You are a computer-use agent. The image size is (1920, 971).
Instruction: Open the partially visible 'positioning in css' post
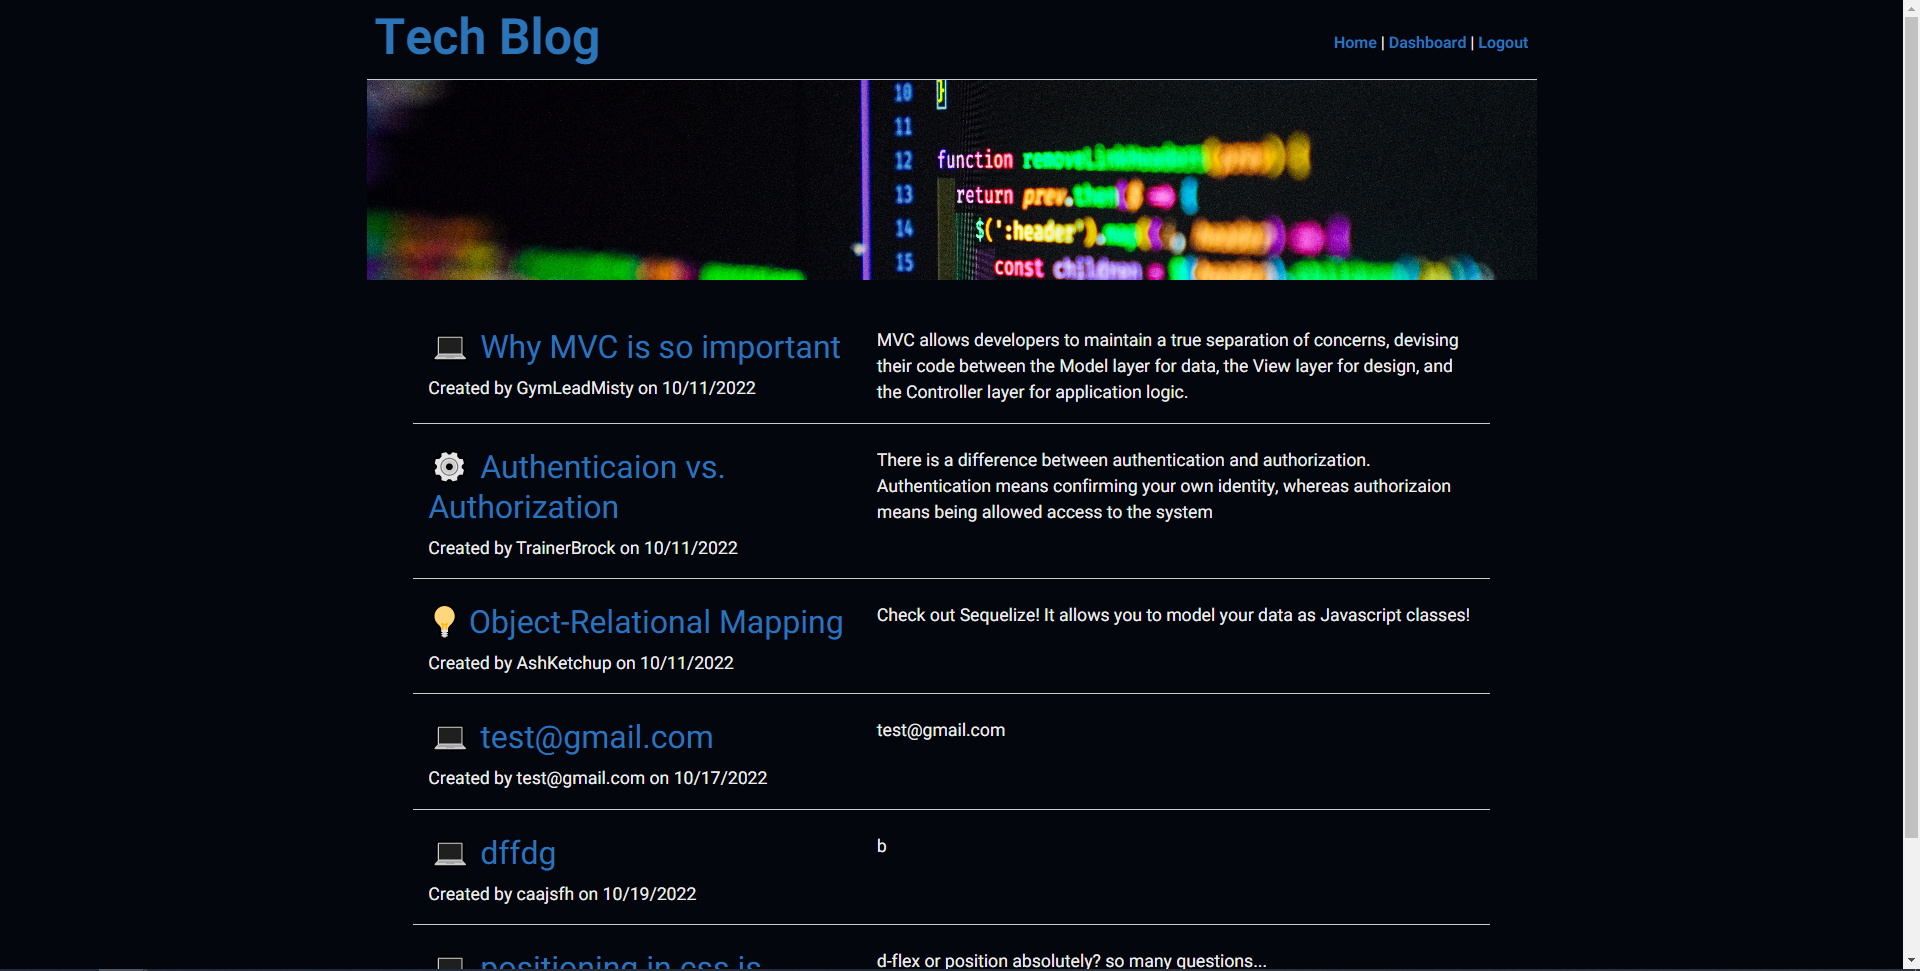click(x=620, y=963)
